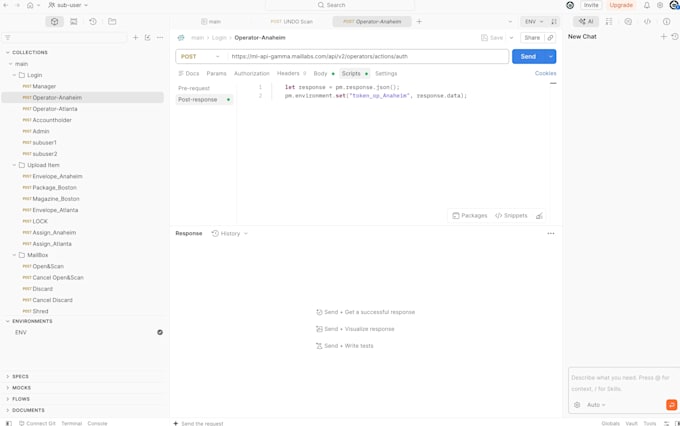Open the code snippet icon in right bar
This screenshot has width=680, height=426.
[647, 21]
